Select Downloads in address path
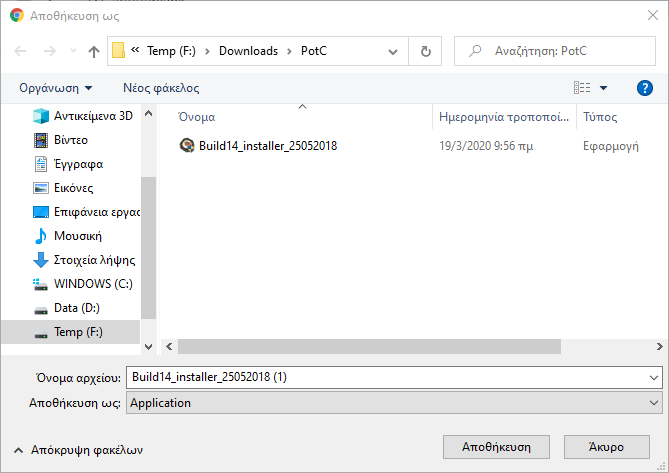This screenshot has width=669, height=473. 248,51
